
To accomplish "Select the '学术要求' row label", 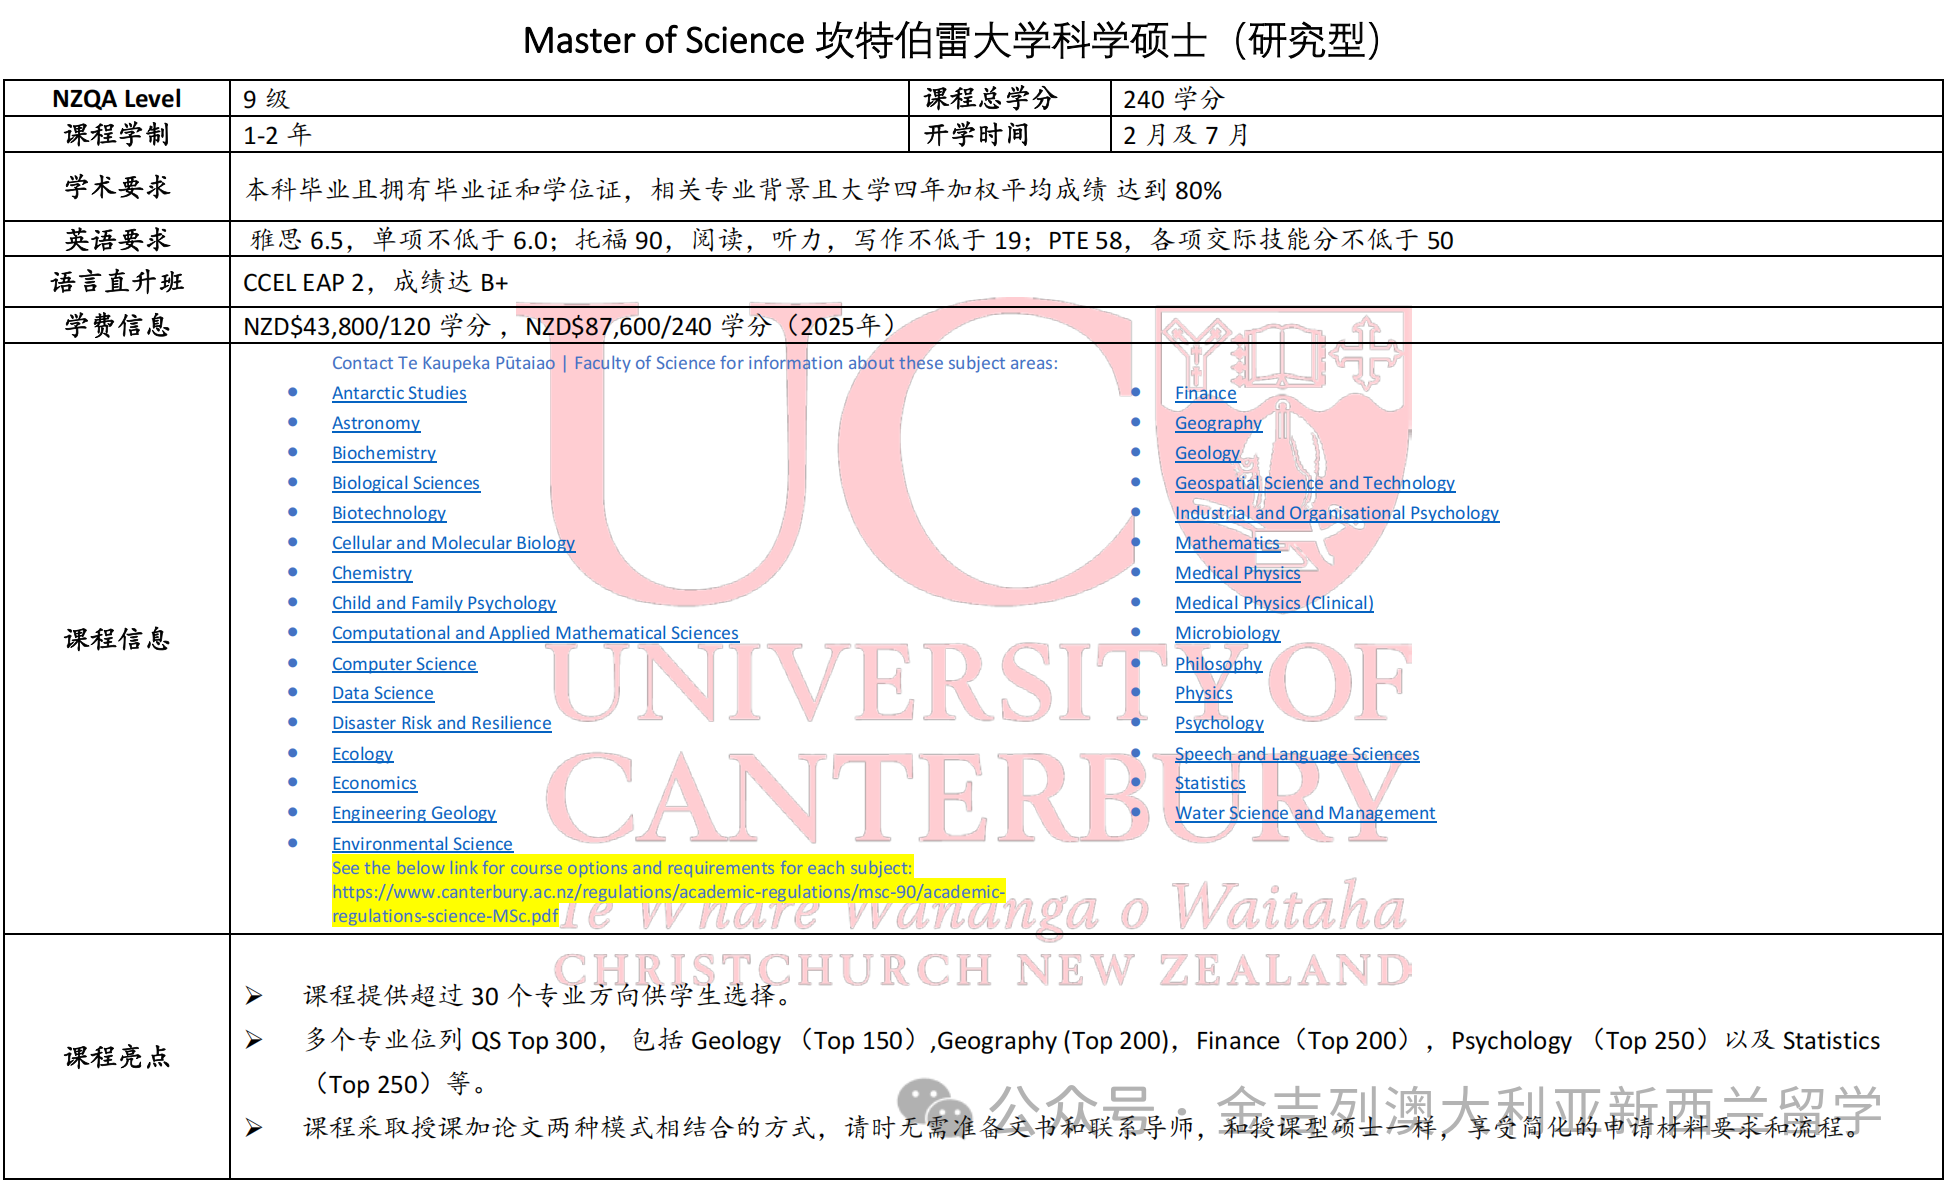I will coord(117,187).
